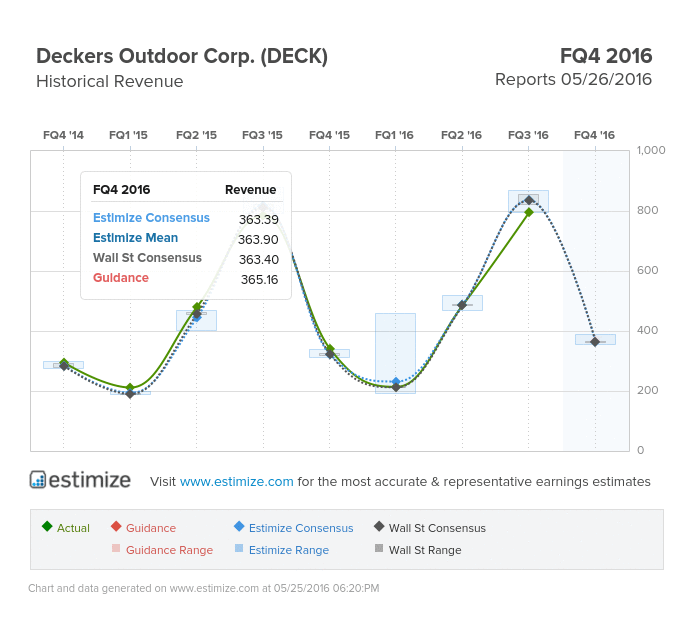Click the Estimize Range legend label

click(289, 550)
